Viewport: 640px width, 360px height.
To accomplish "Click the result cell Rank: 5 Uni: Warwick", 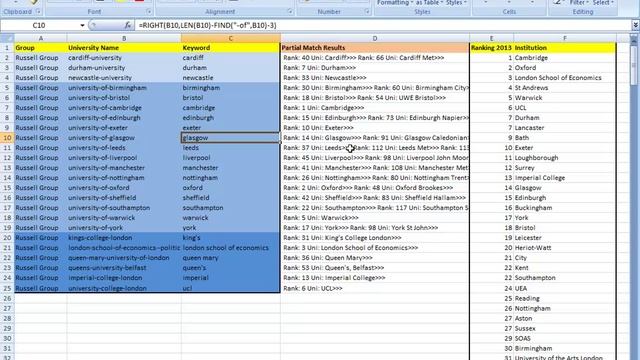I will pos(375,218).
